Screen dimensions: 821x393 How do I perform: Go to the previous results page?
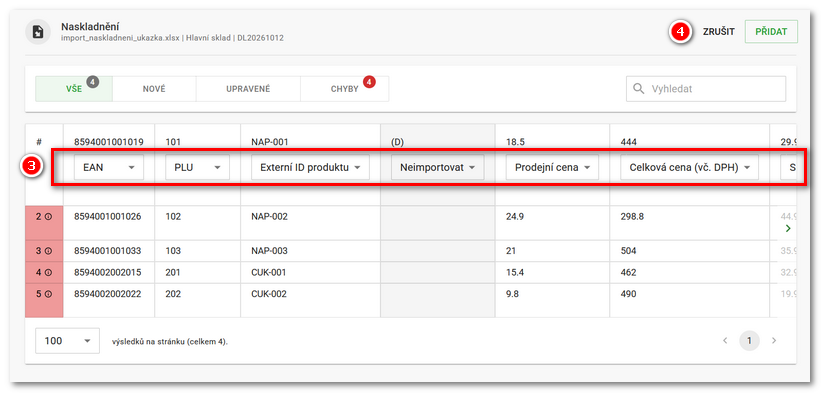[x=725, y=341]
